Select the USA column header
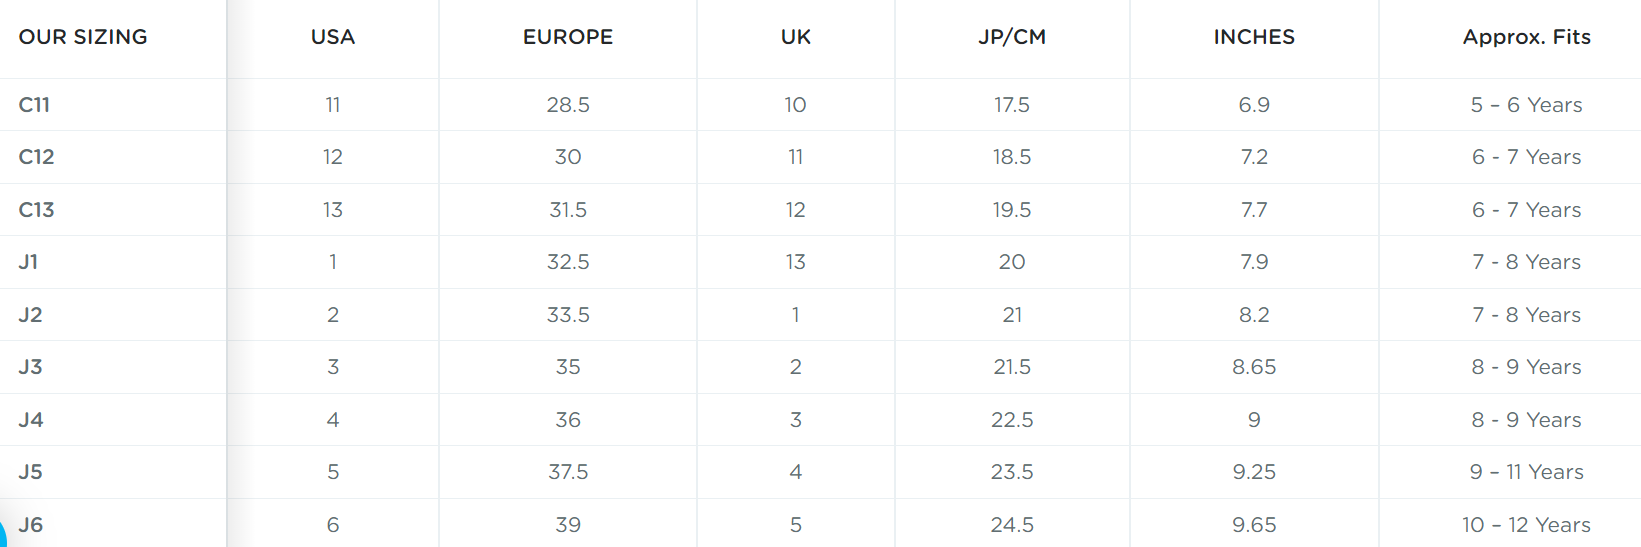Image resolution: width=1641 pixels, height=547 pixels. (x=333, y=37)
